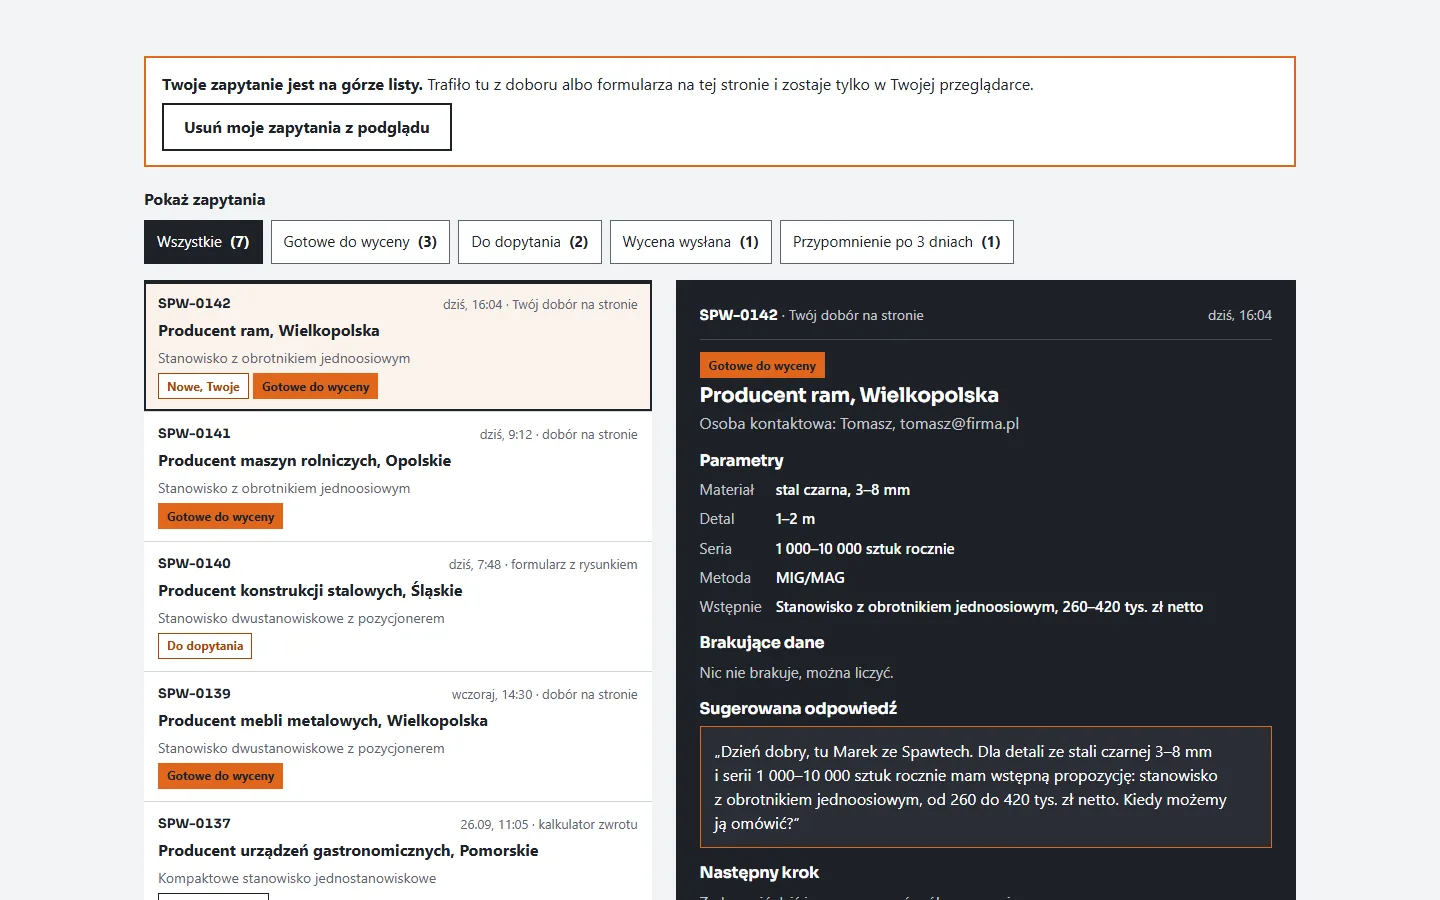1440x900 pixels.
Task: Click the SPW-0141 inquiry number
Action: click(x=194, y=433)
